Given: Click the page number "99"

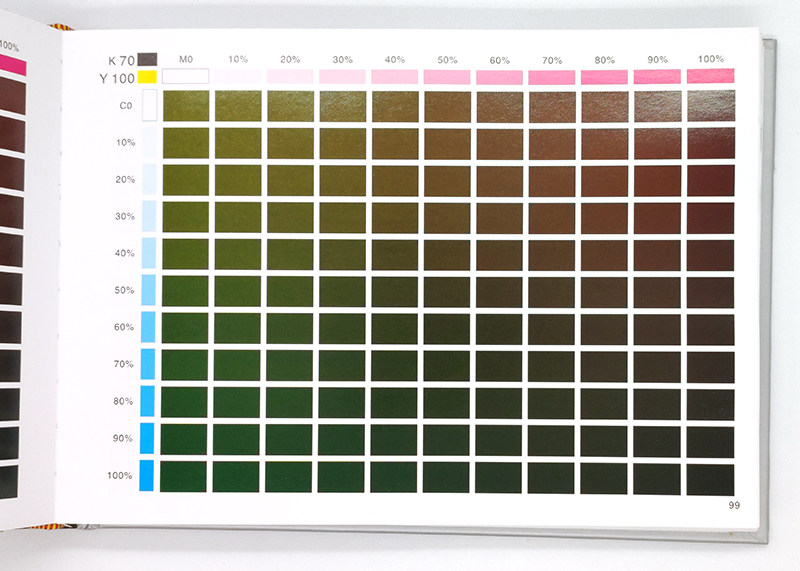Looking at the screenshot, I should tap(734, 505).
